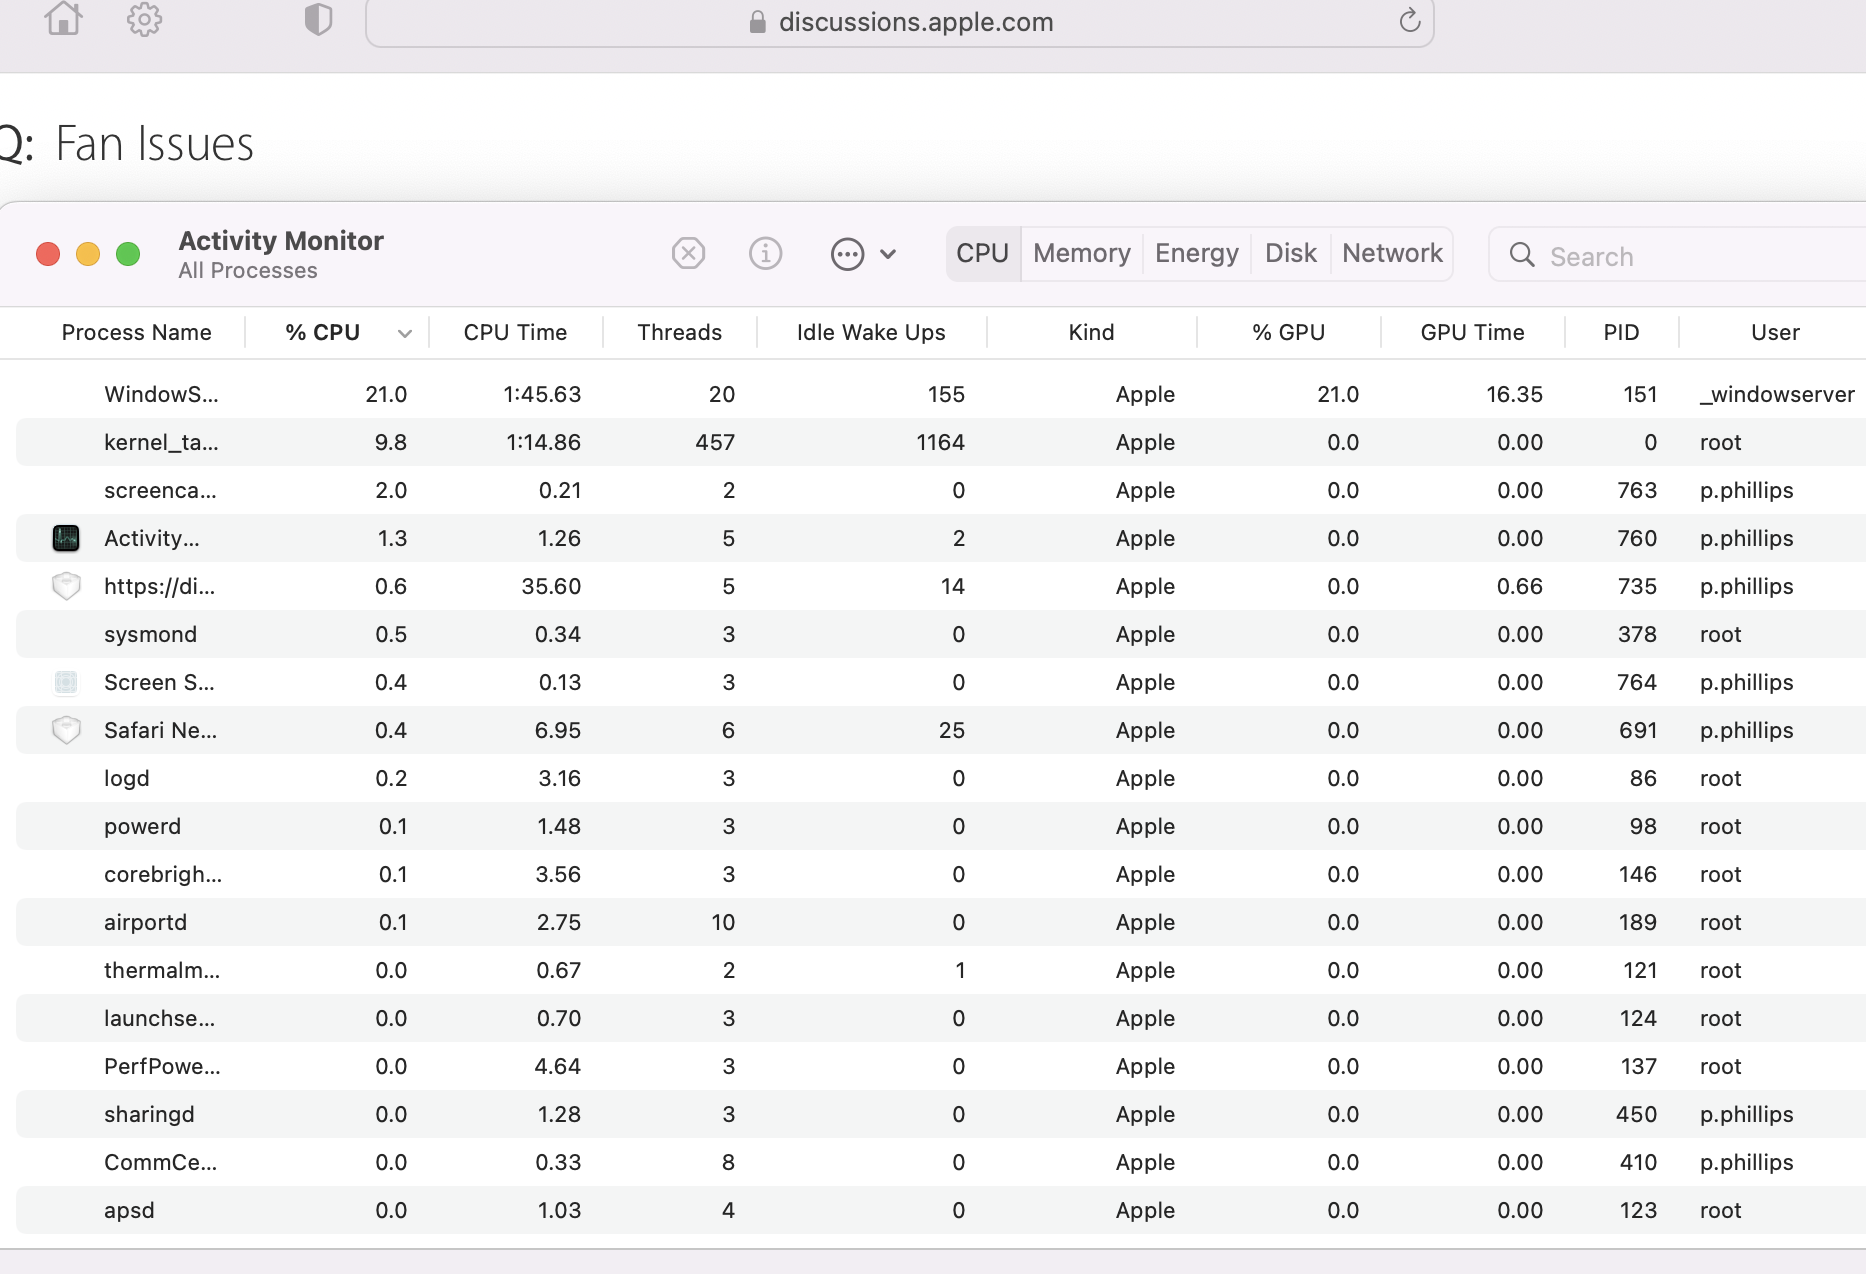Click the All Processes subtitle
Viewport: 1866px width, 1274px height.
[x=248, y=271]
